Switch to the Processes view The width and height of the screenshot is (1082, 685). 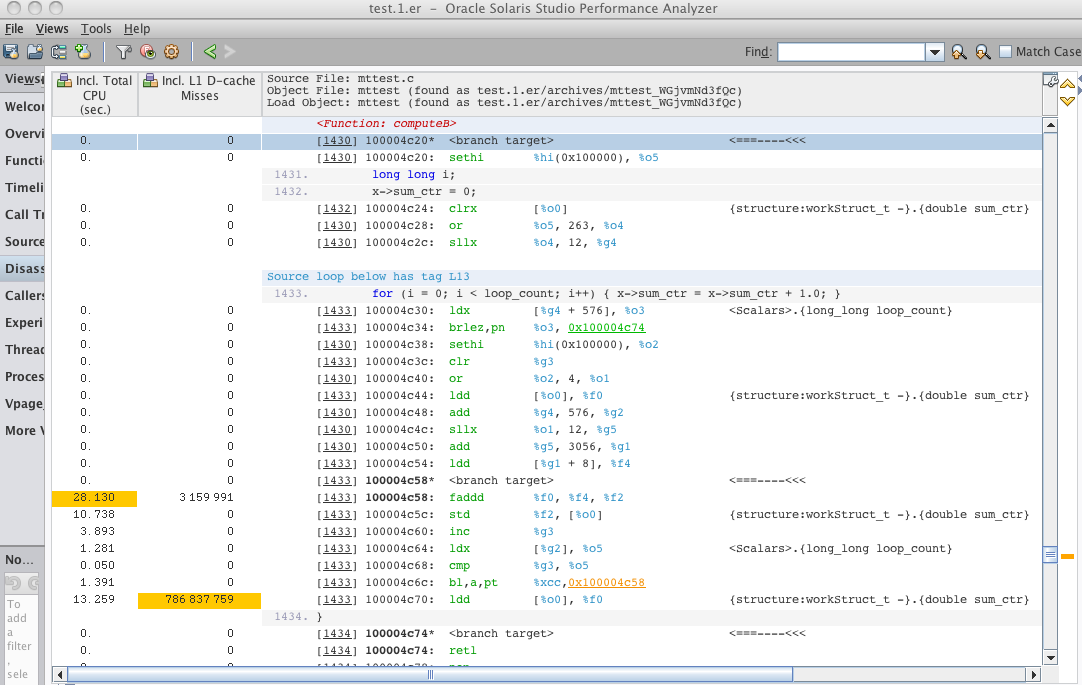coord(23,377)
